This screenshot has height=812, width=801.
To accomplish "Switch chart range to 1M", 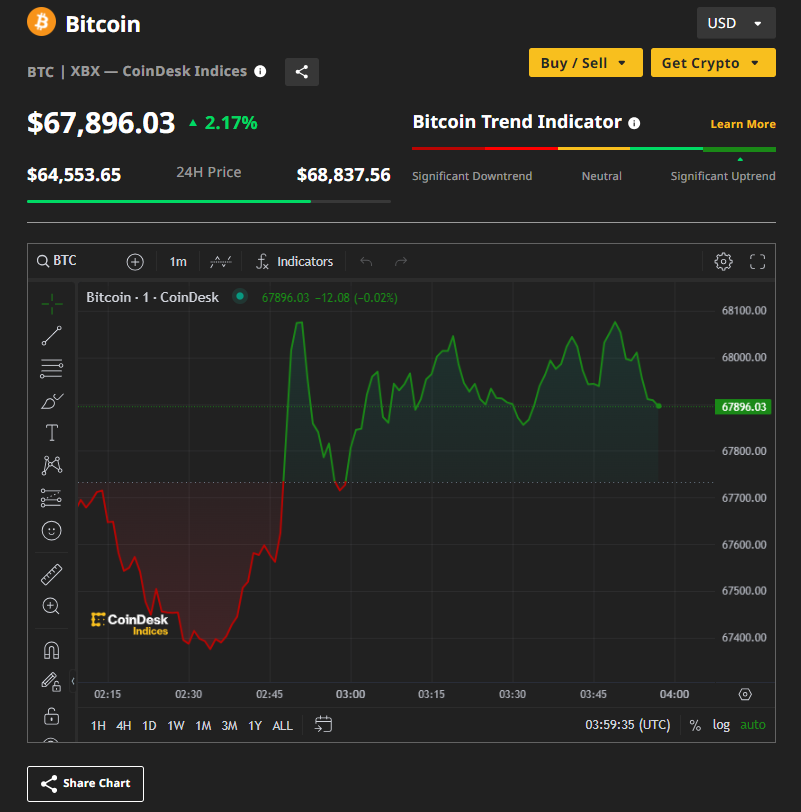I will pyautogui.click(x=203, y=726).
